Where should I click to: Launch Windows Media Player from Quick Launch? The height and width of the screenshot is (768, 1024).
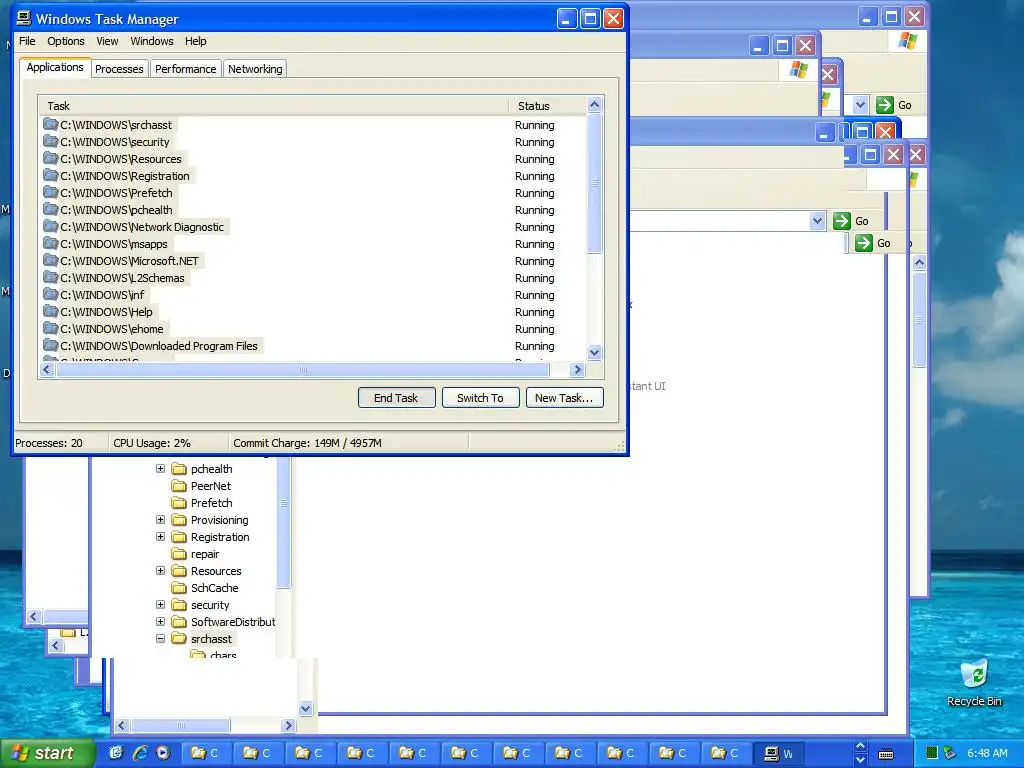(163, 753)
